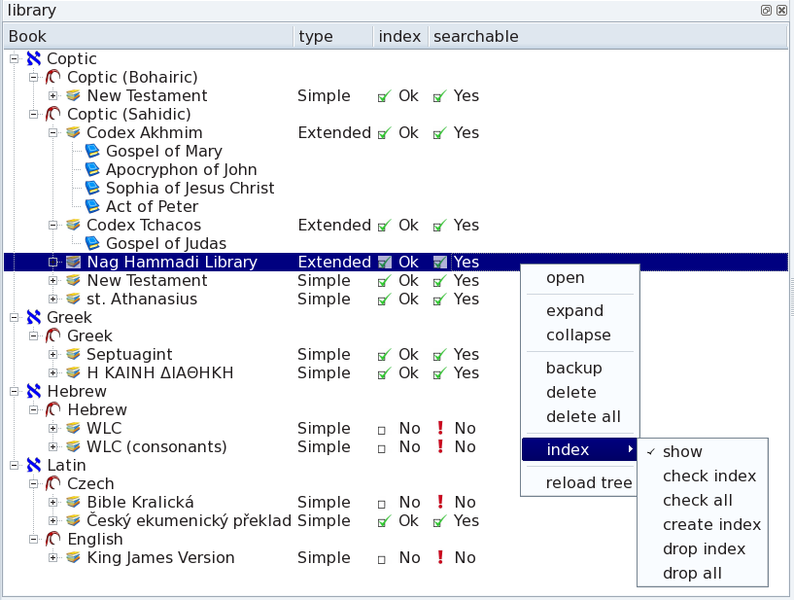
Task: Click the 'Book' column header
Action: tap(28, 37)
